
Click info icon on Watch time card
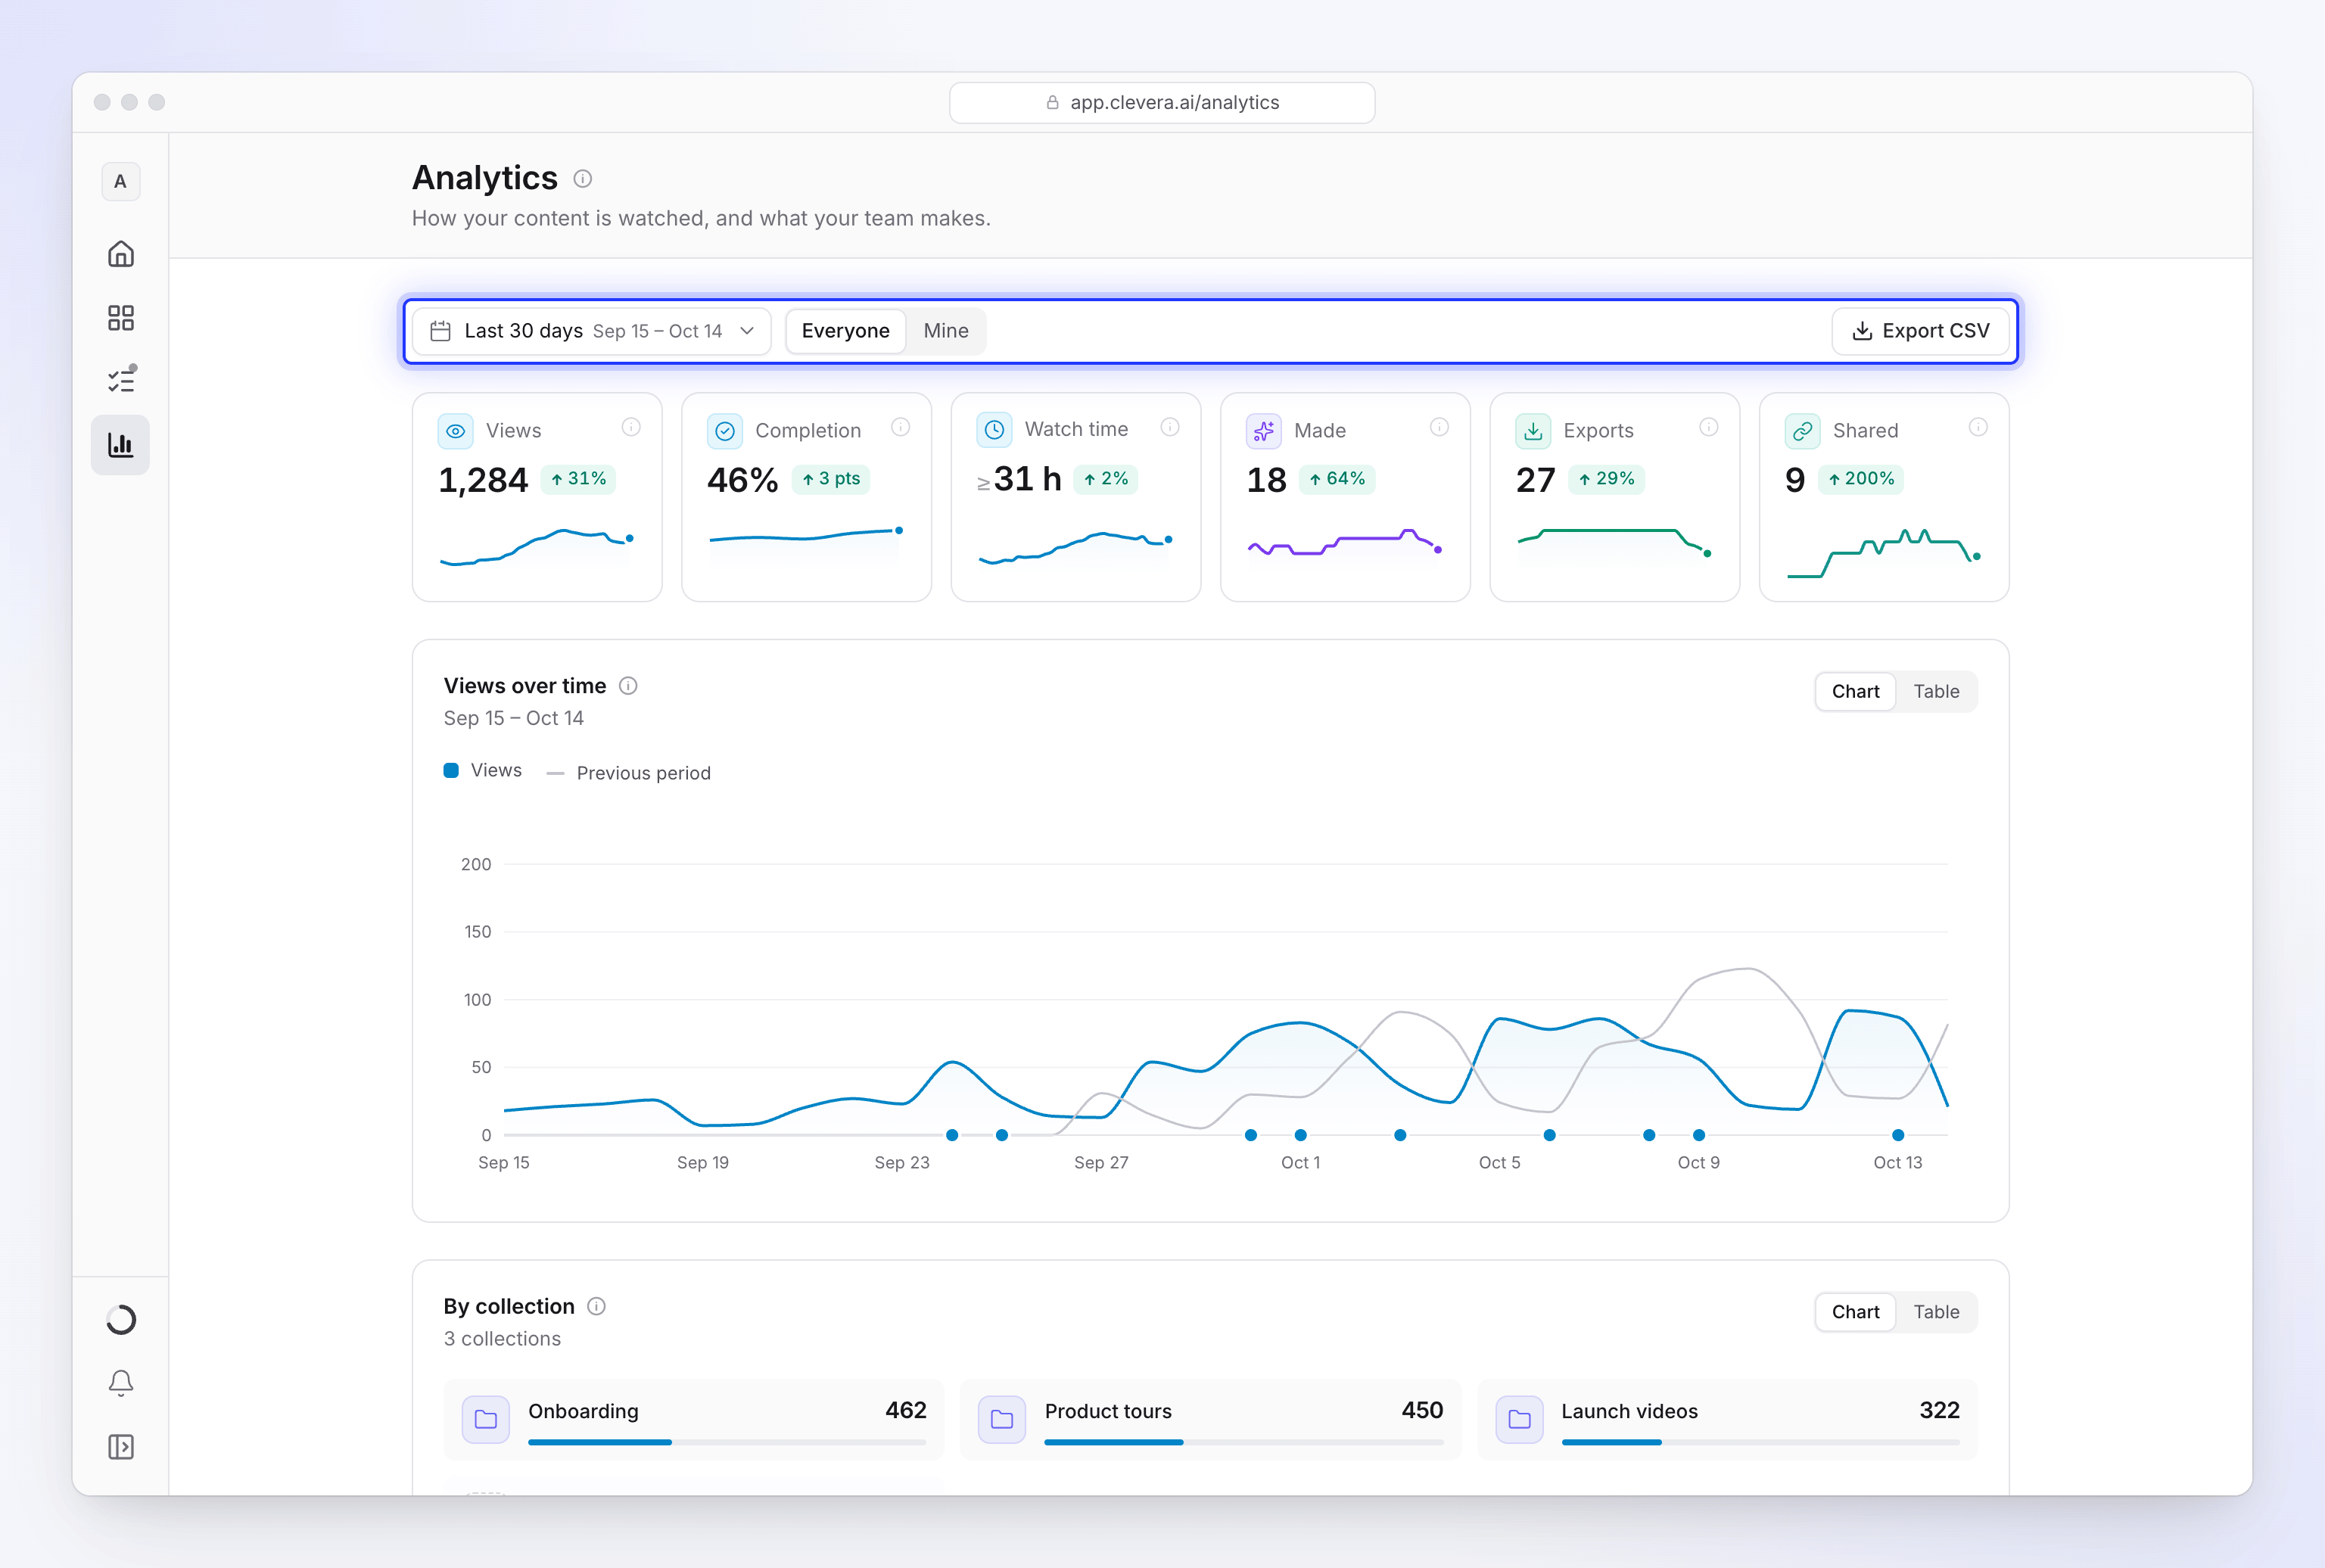click(x=1169, y=427)
